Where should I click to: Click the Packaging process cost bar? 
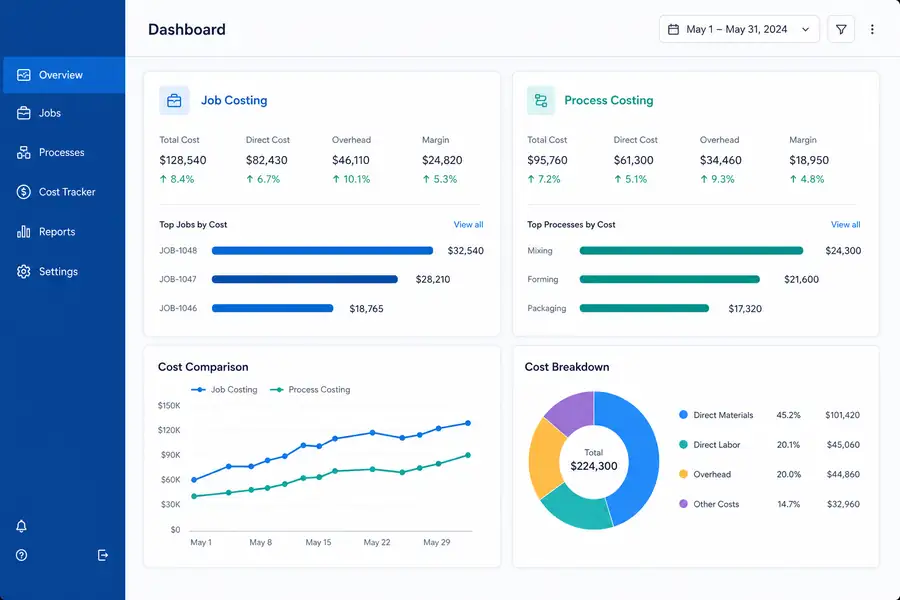[x=644, y=308]
